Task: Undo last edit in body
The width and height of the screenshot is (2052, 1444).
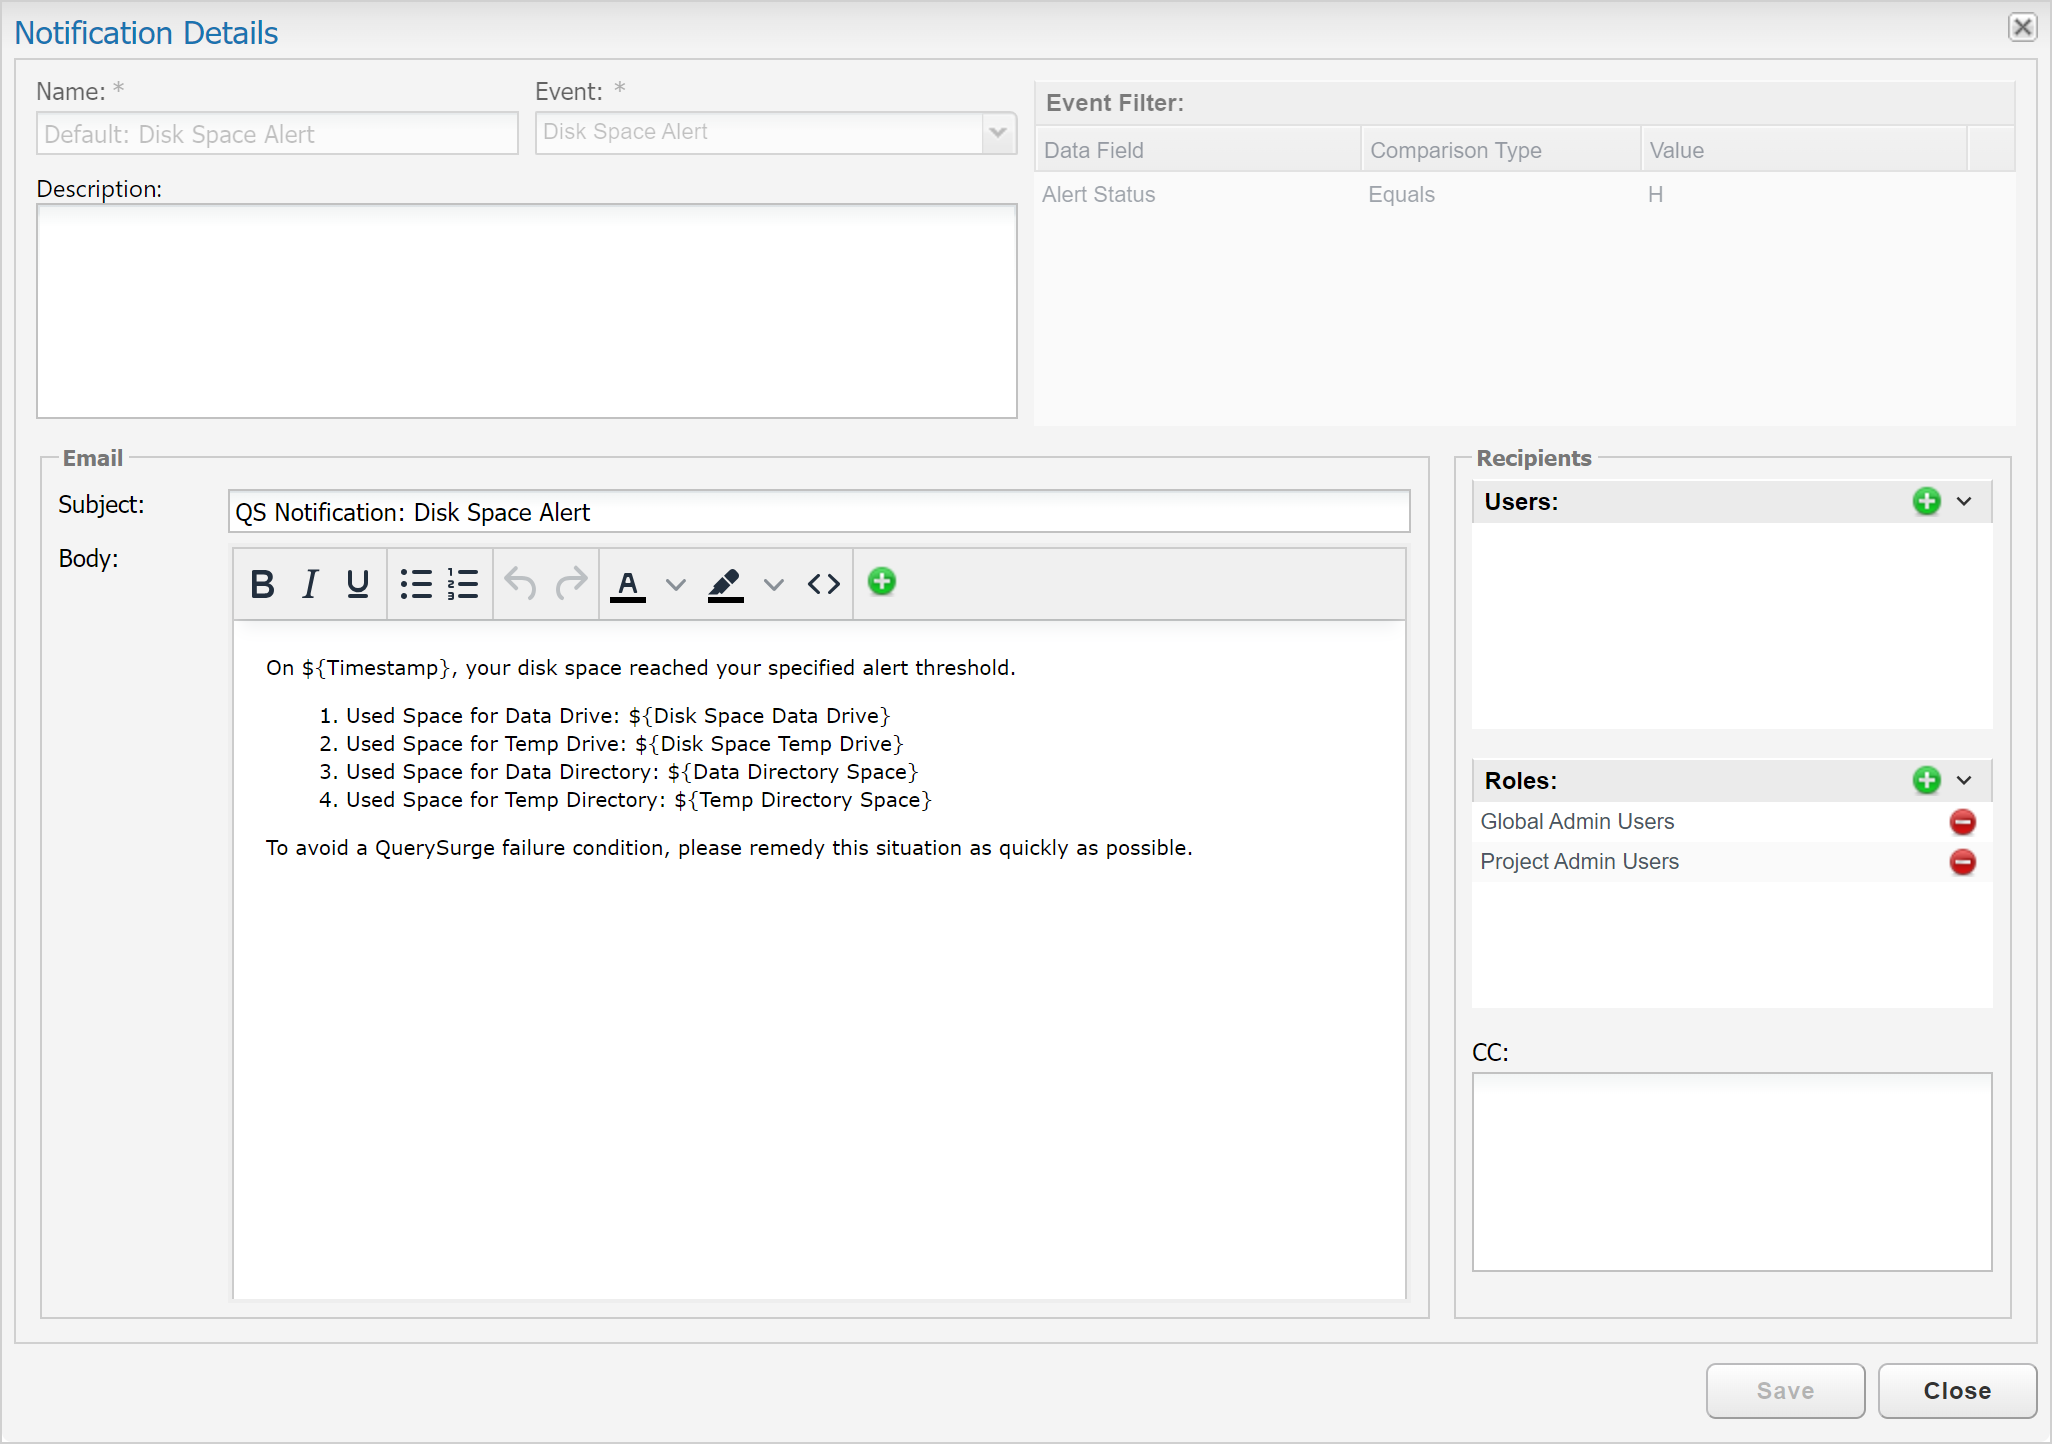Action: [520, 584]
